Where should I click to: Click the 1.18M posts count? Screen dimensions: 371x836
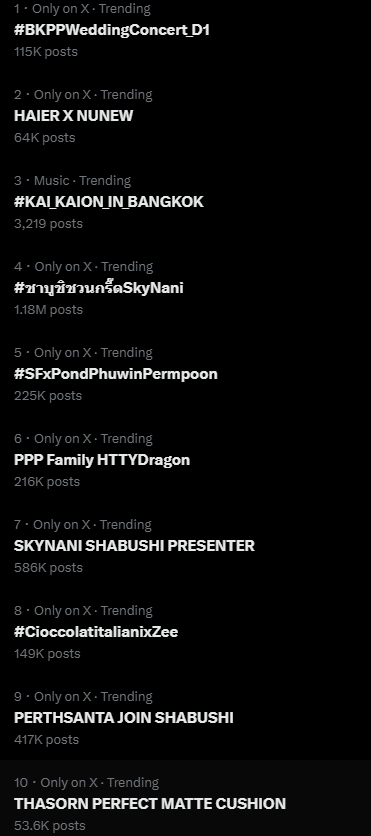[48, 309]
